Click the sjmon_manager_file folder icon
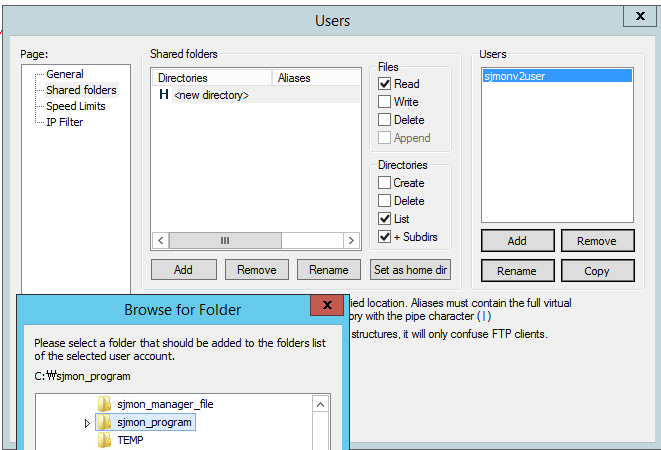661x450 pixels. (x=105, y=404)
